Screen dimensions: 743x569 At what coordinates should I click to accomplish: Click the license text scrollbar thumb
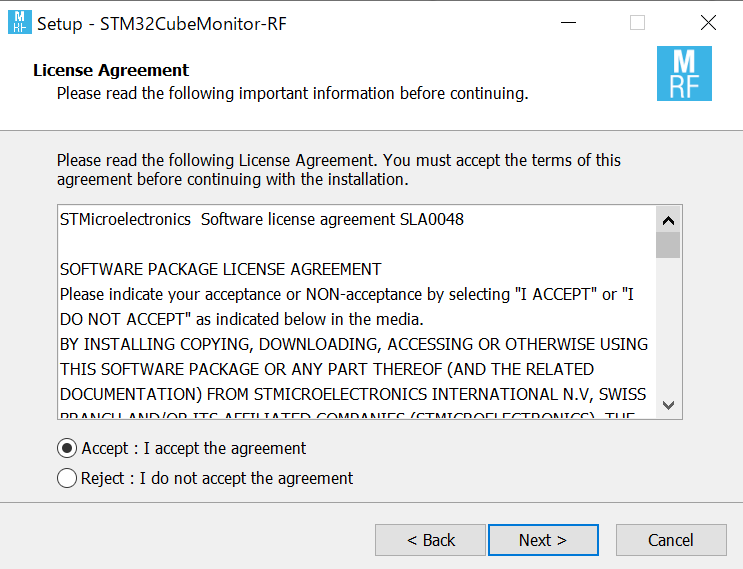click(x=668, y=245)
